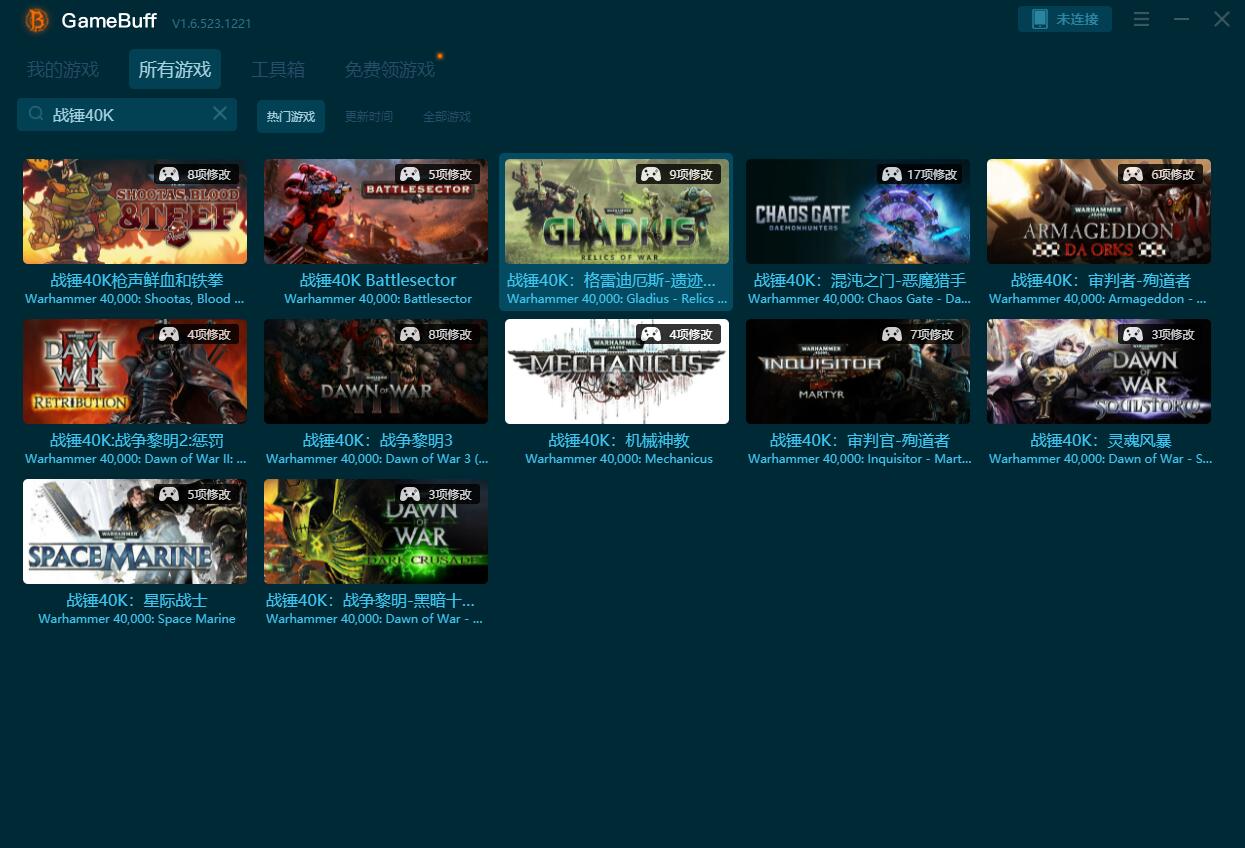
Task: Choose the Armageddon Da Orks cover image
Action: click(1099, 211)
